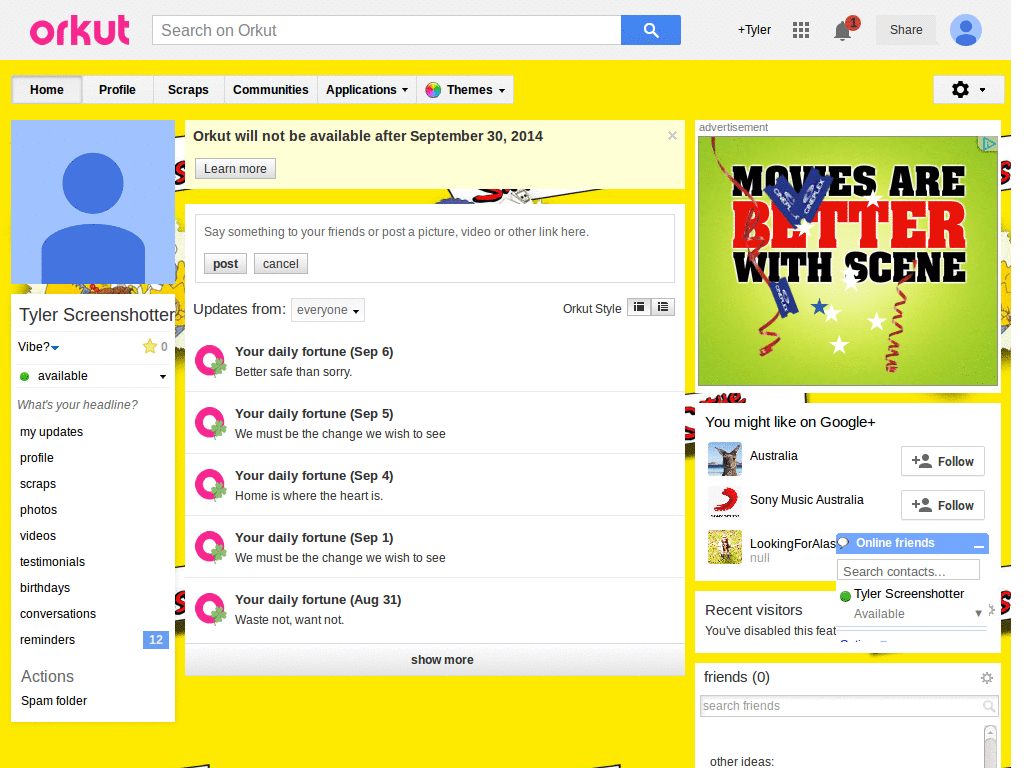
Task: Click the blue search magnifier button
Action: coord(650,30)
